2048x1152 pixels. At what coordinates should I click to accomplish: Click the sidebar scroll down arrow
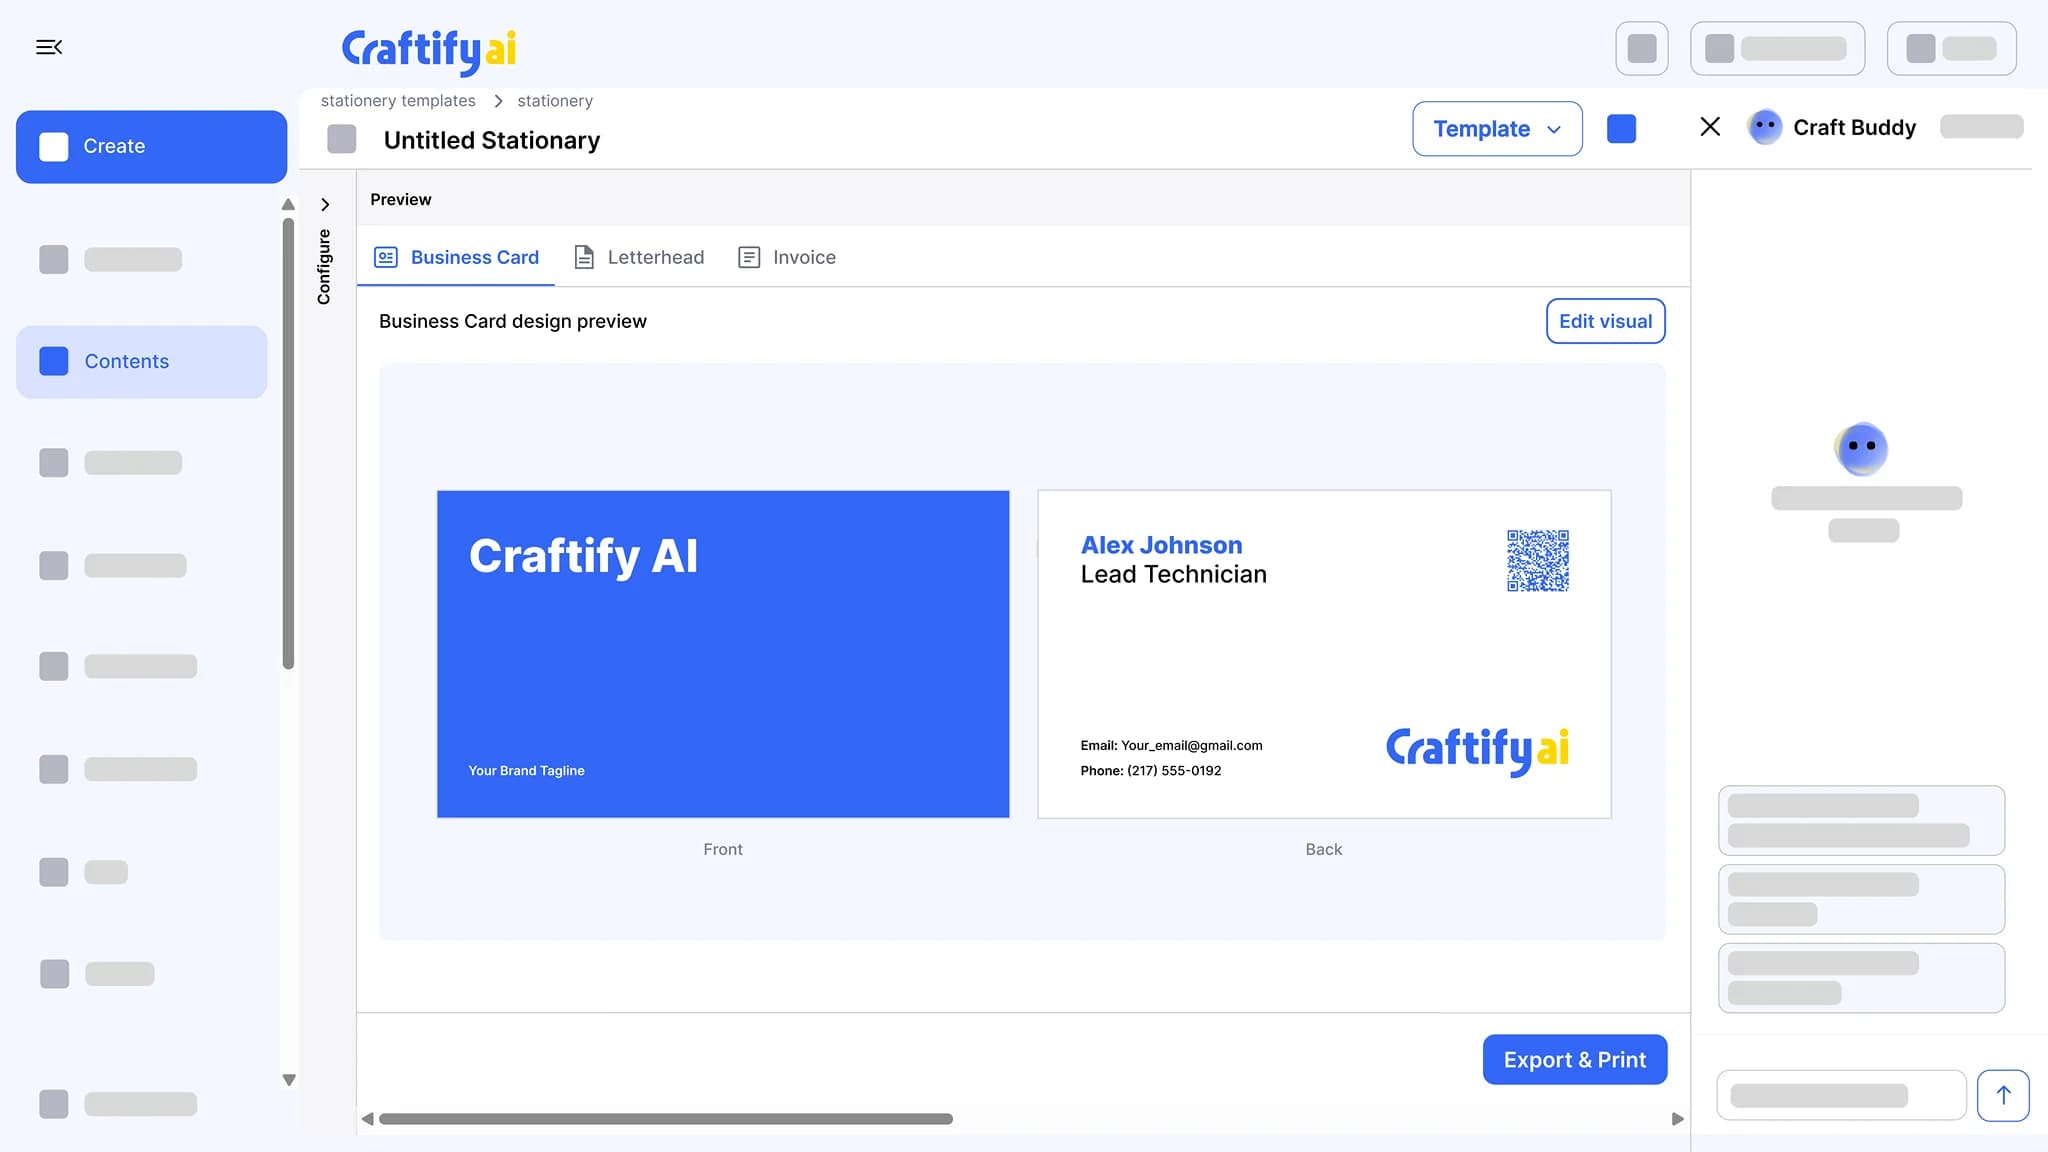pos(288,1080)
